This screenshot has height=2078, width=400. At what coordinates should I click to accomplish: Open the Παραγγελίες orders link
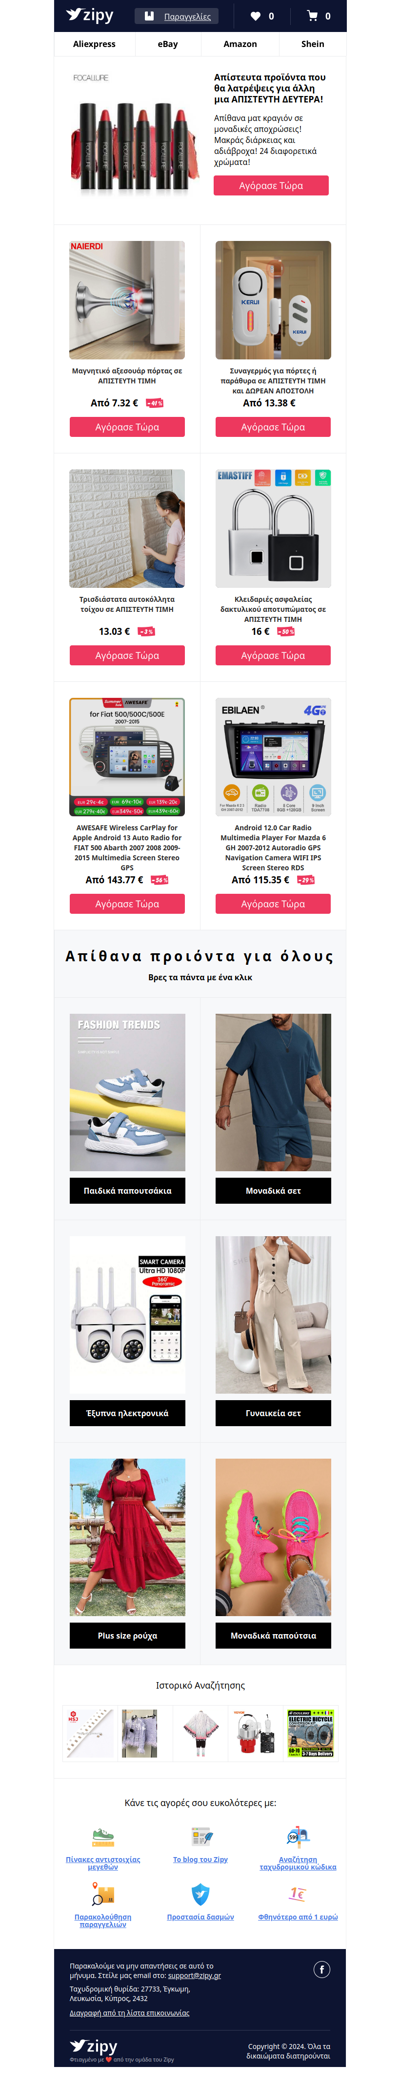pos(187,17)
